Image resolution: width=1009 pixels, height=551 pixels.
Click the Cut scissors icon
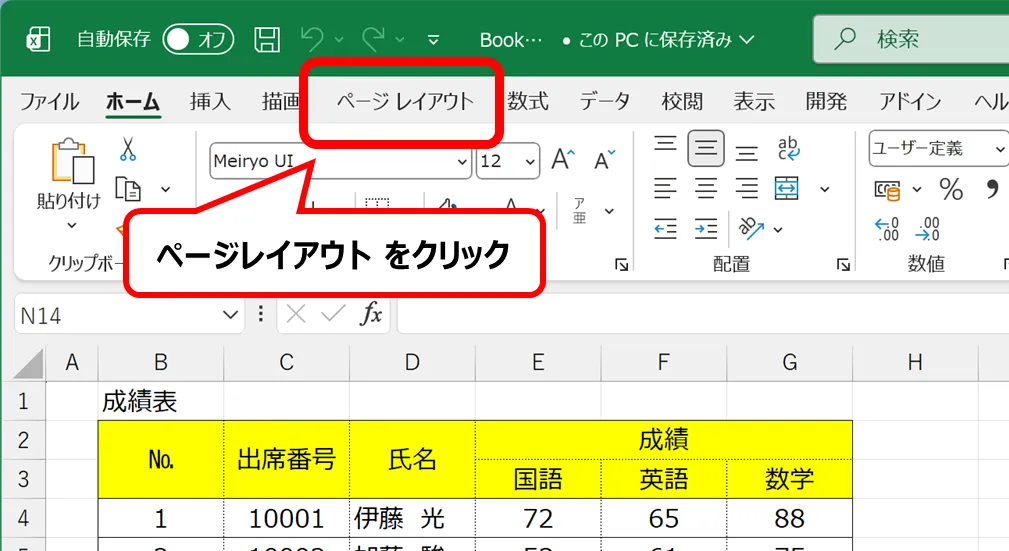[x=128, y=150]
